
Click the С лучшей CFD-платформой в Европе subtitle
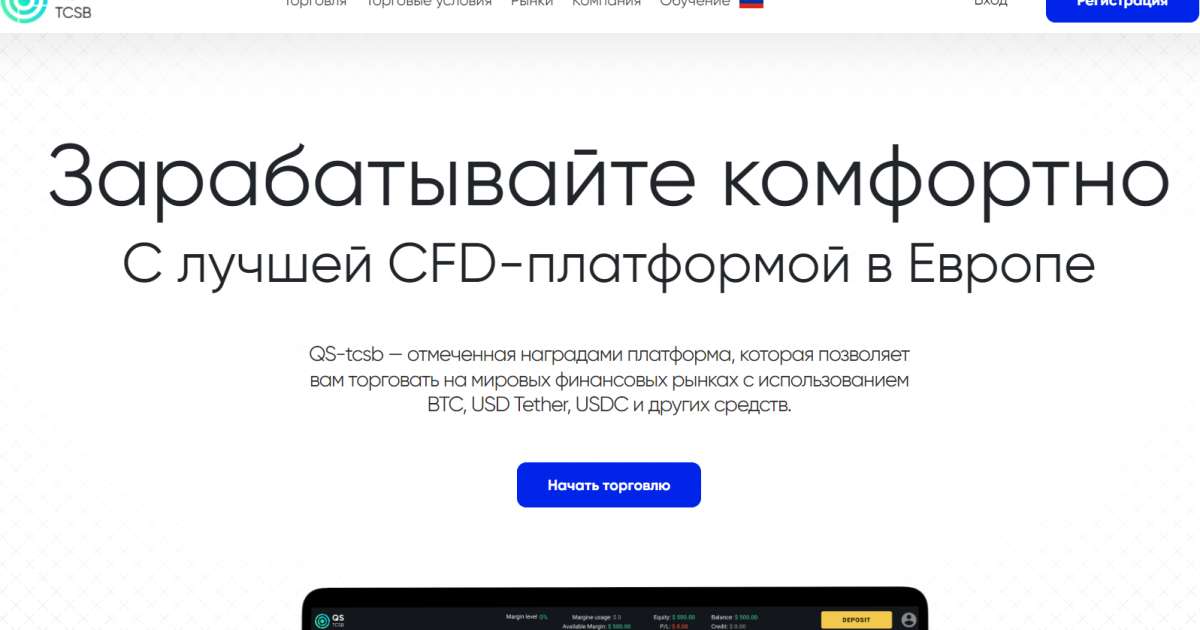pos(609,265)
